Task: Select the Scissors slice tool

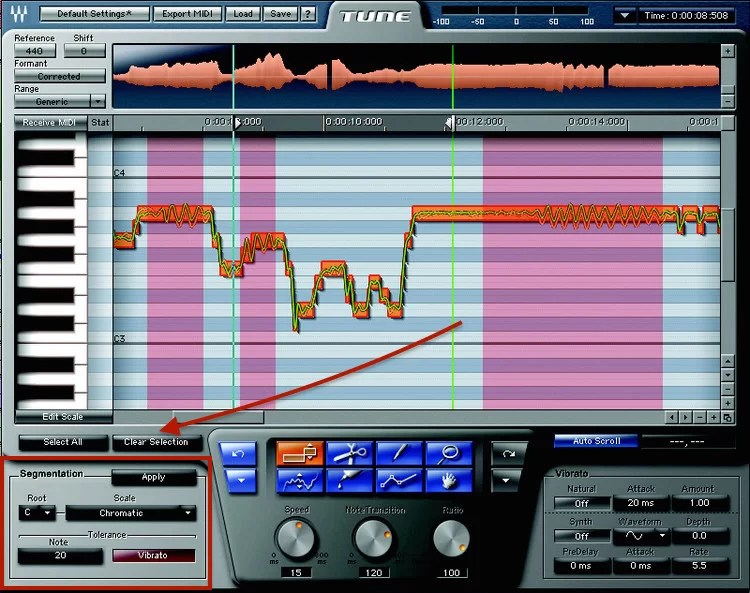Action: coord(350,453)
